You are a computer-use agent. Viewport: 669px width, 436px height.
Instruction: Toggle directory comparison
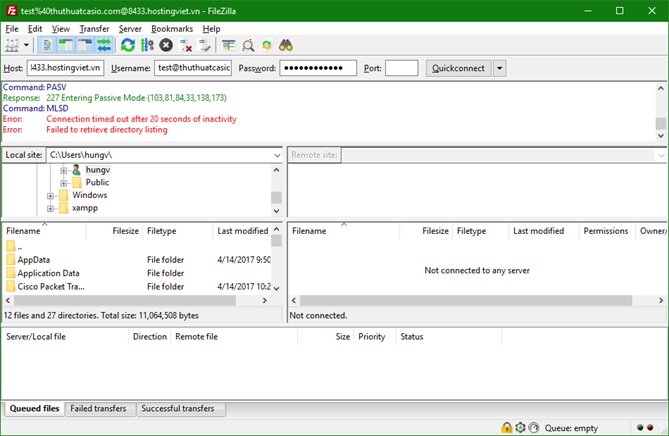click(248, 45)
